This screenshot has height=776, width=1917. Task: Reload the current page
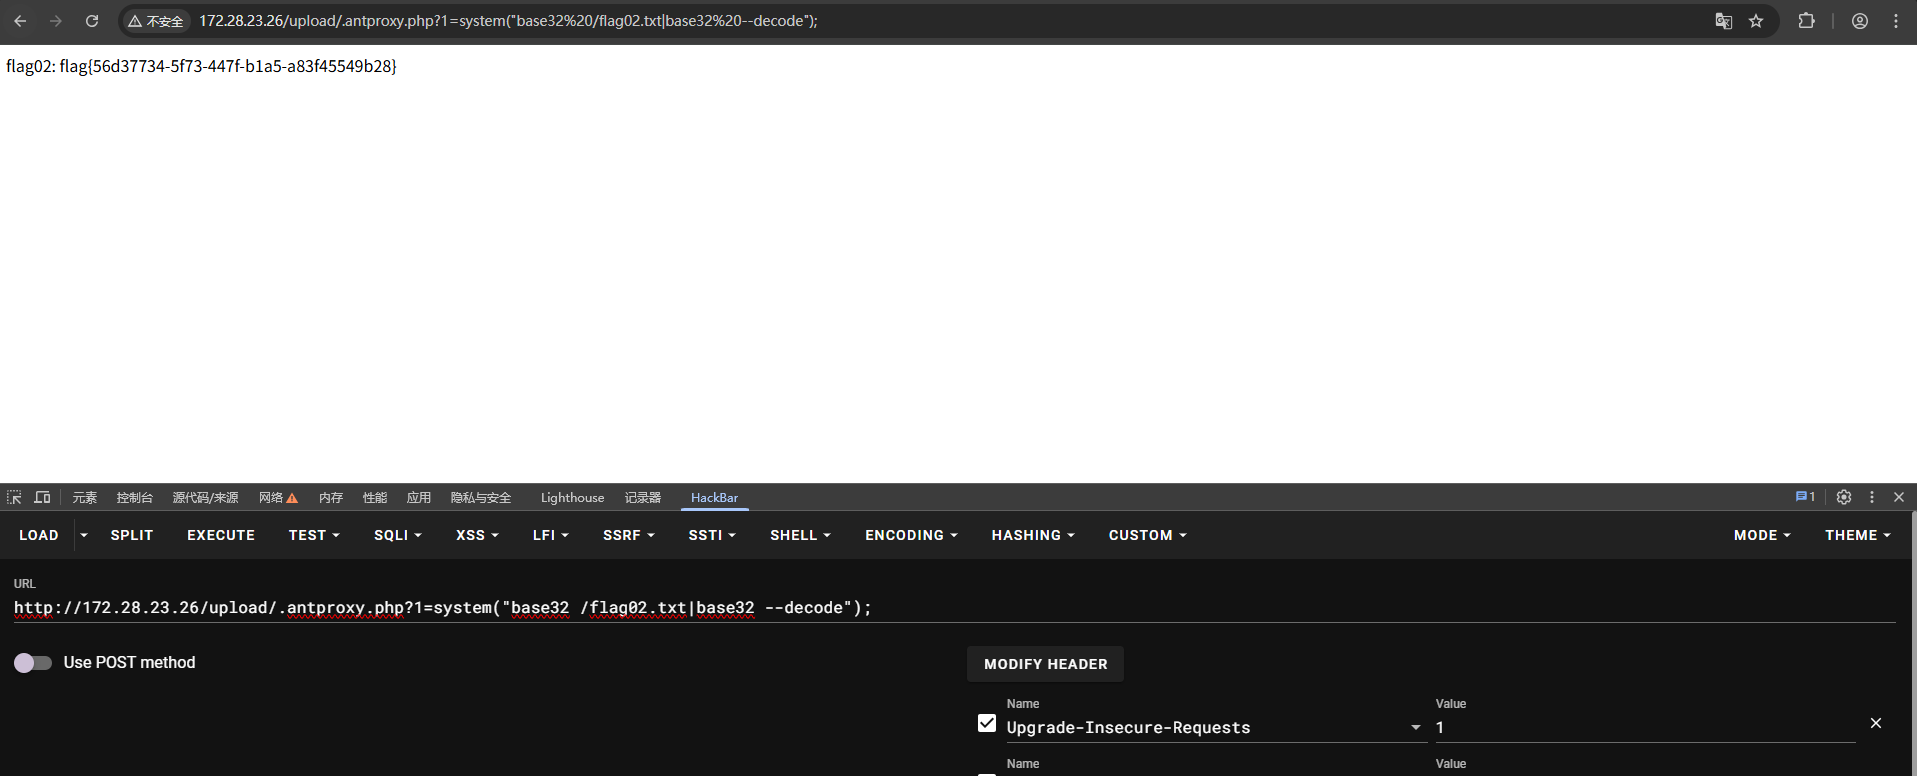(92, 21)
